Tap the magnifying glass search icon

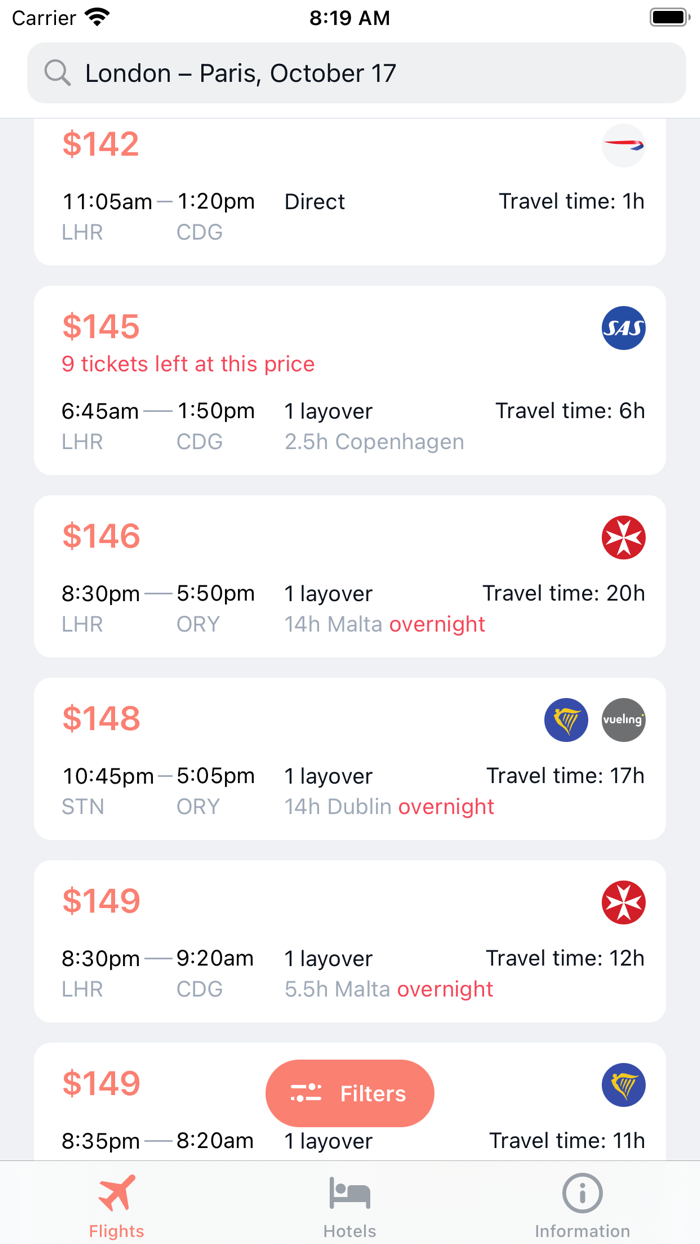[x=57, y=73]
